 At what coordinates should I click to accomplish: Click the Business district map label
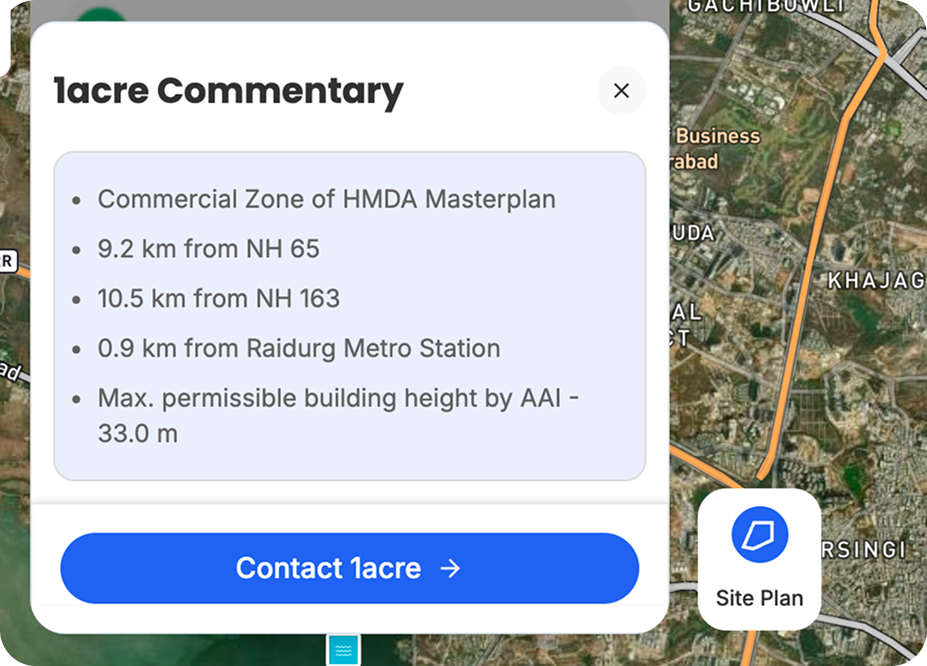coord(718,136)
